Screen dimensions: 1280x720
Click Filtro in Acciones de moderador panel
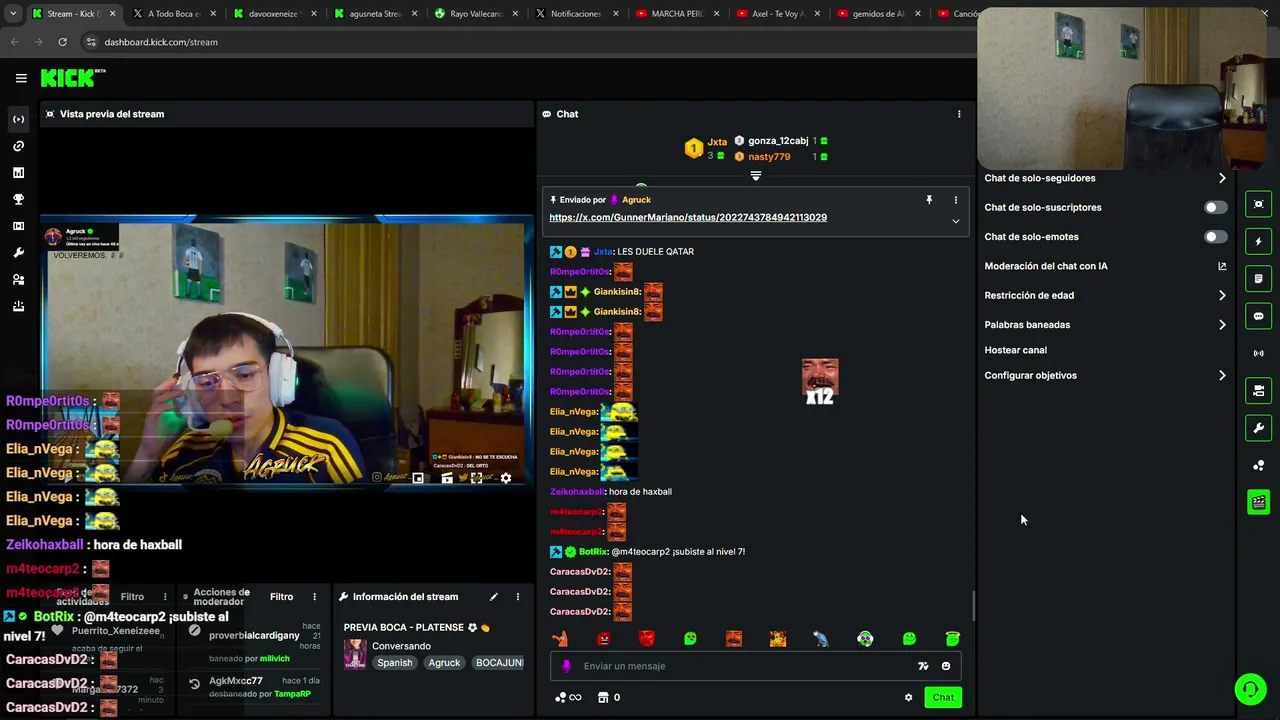pyautogui.click(x=281, y=597)
